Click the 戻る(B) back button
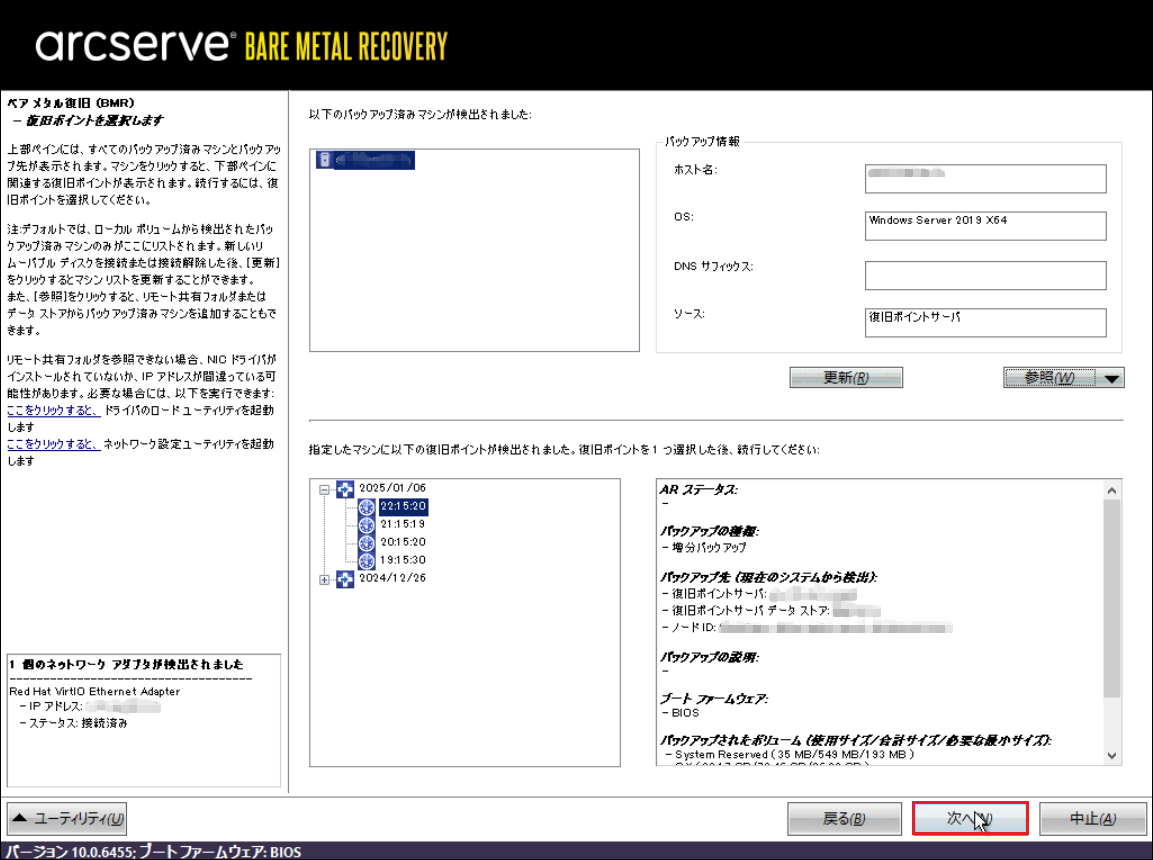The width and height of the screenshot is (1153, 860). point(844,819)
